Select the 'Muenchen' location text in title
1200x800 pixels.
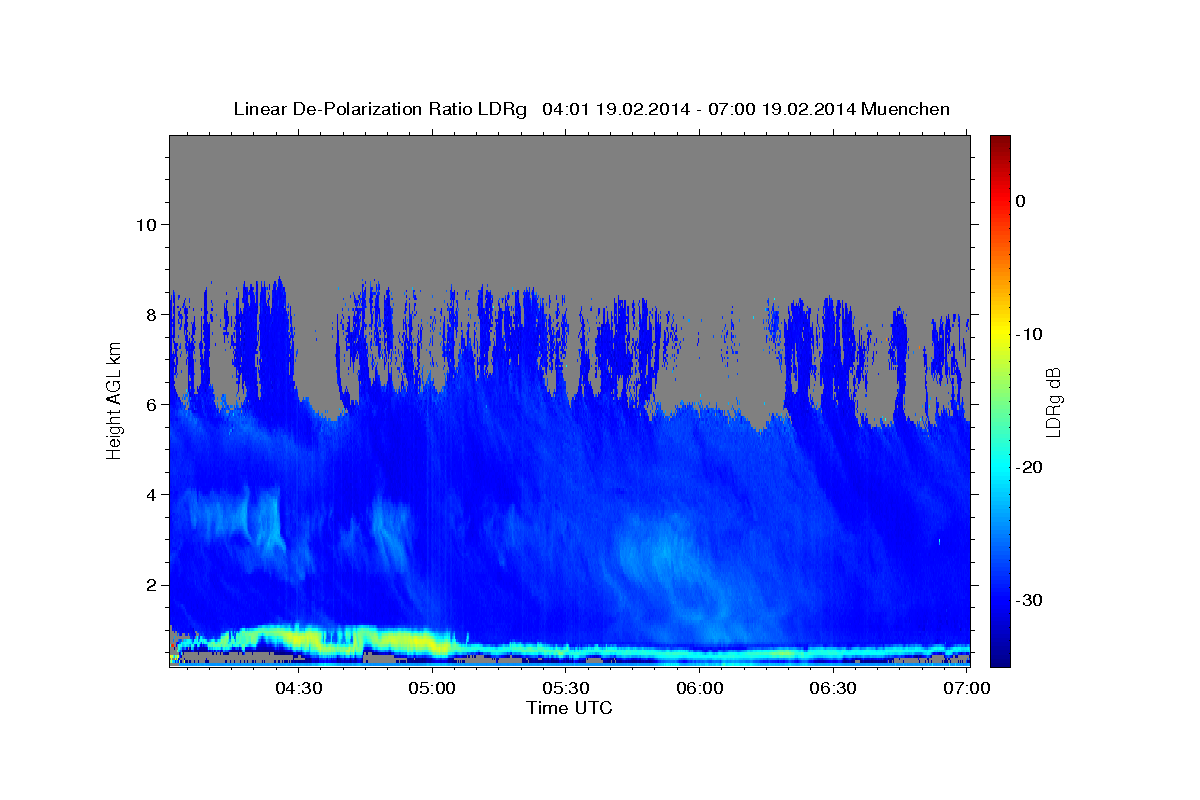(906, 109)
